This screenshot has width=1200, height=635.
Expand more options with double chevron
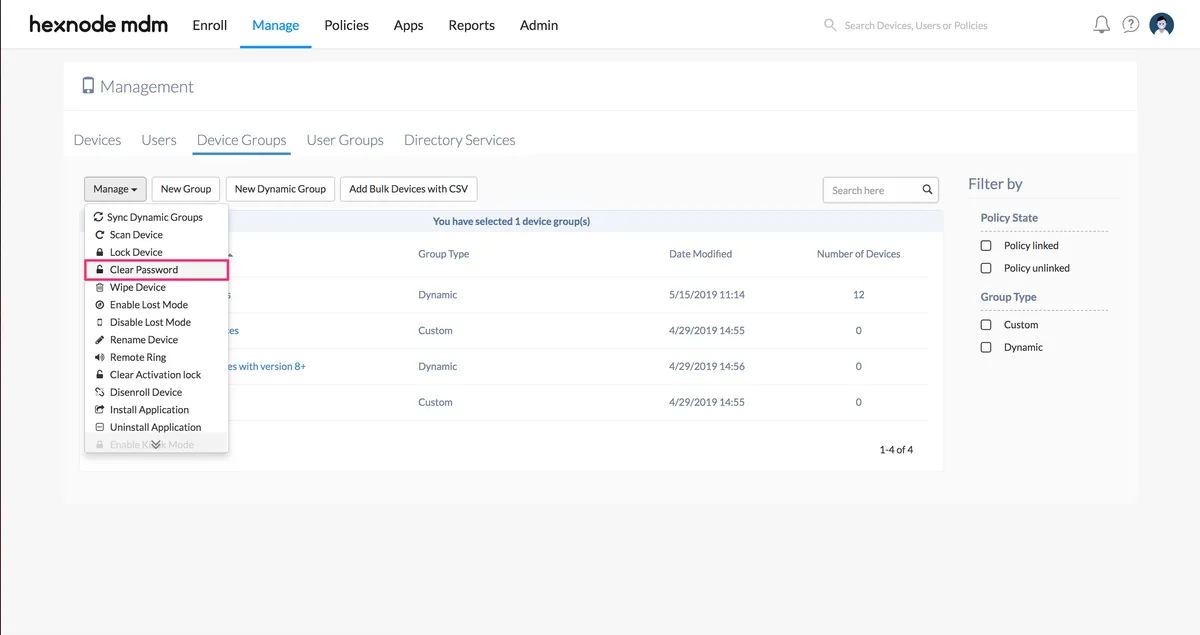point(155,445)
